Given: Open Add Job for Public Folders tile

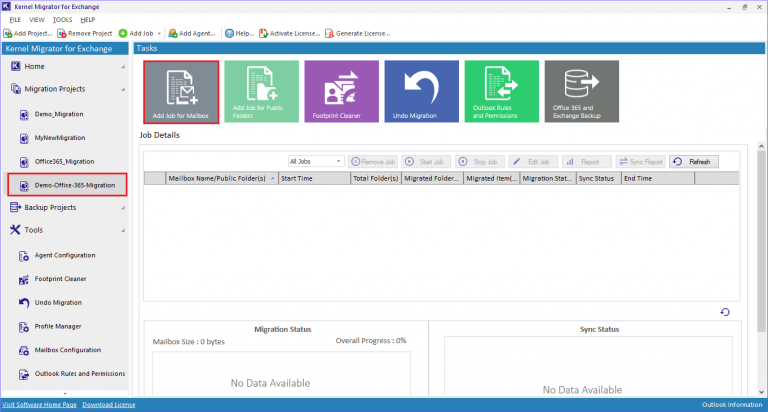Looking at the screenshot, I should click(x=261, y=92).
